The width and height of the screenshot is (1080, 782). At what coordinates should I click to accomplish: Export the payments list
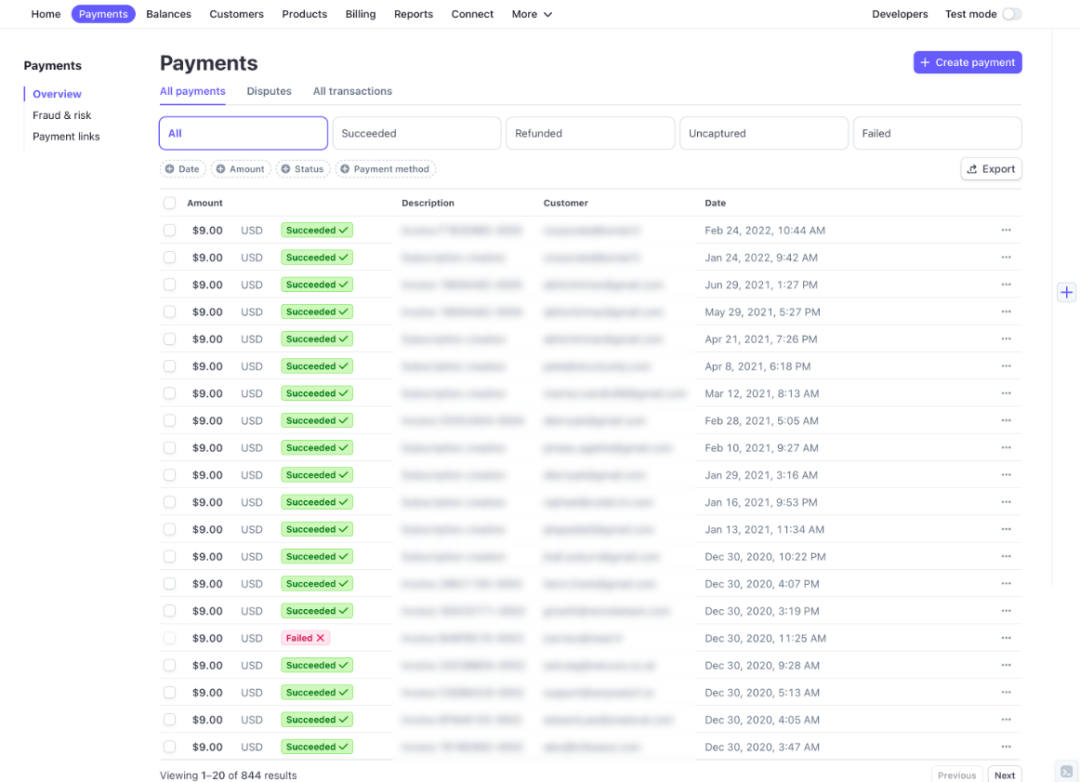point(991,169)
